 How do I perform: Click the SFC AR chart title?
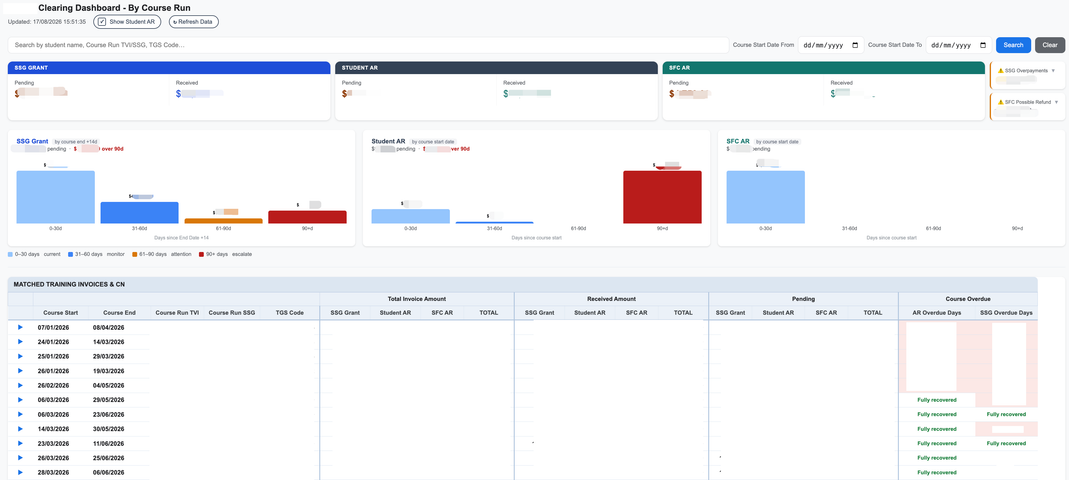pos(738,141)
